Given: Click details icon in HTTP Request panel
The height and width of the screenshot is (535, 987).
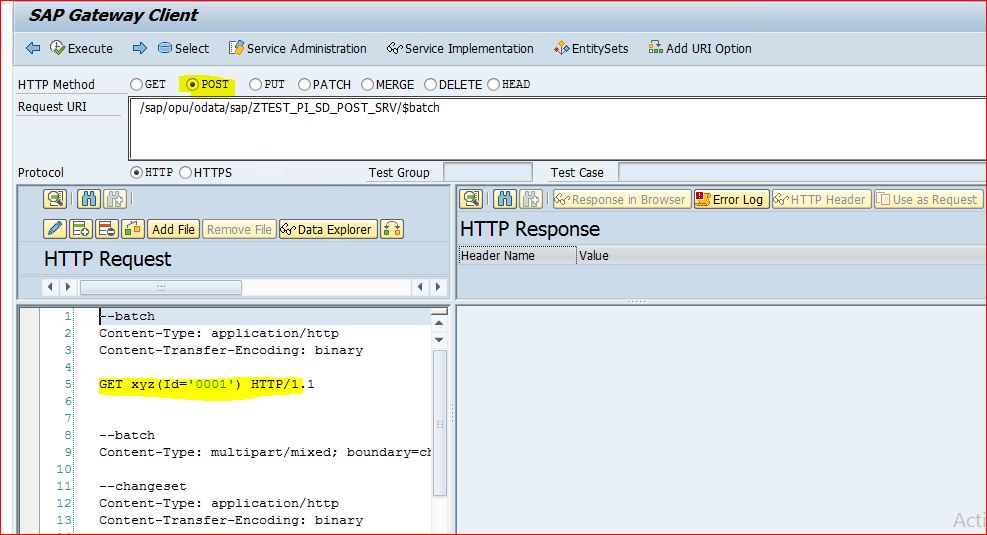Looking at the screenshot, I should (x=55, y=199).
